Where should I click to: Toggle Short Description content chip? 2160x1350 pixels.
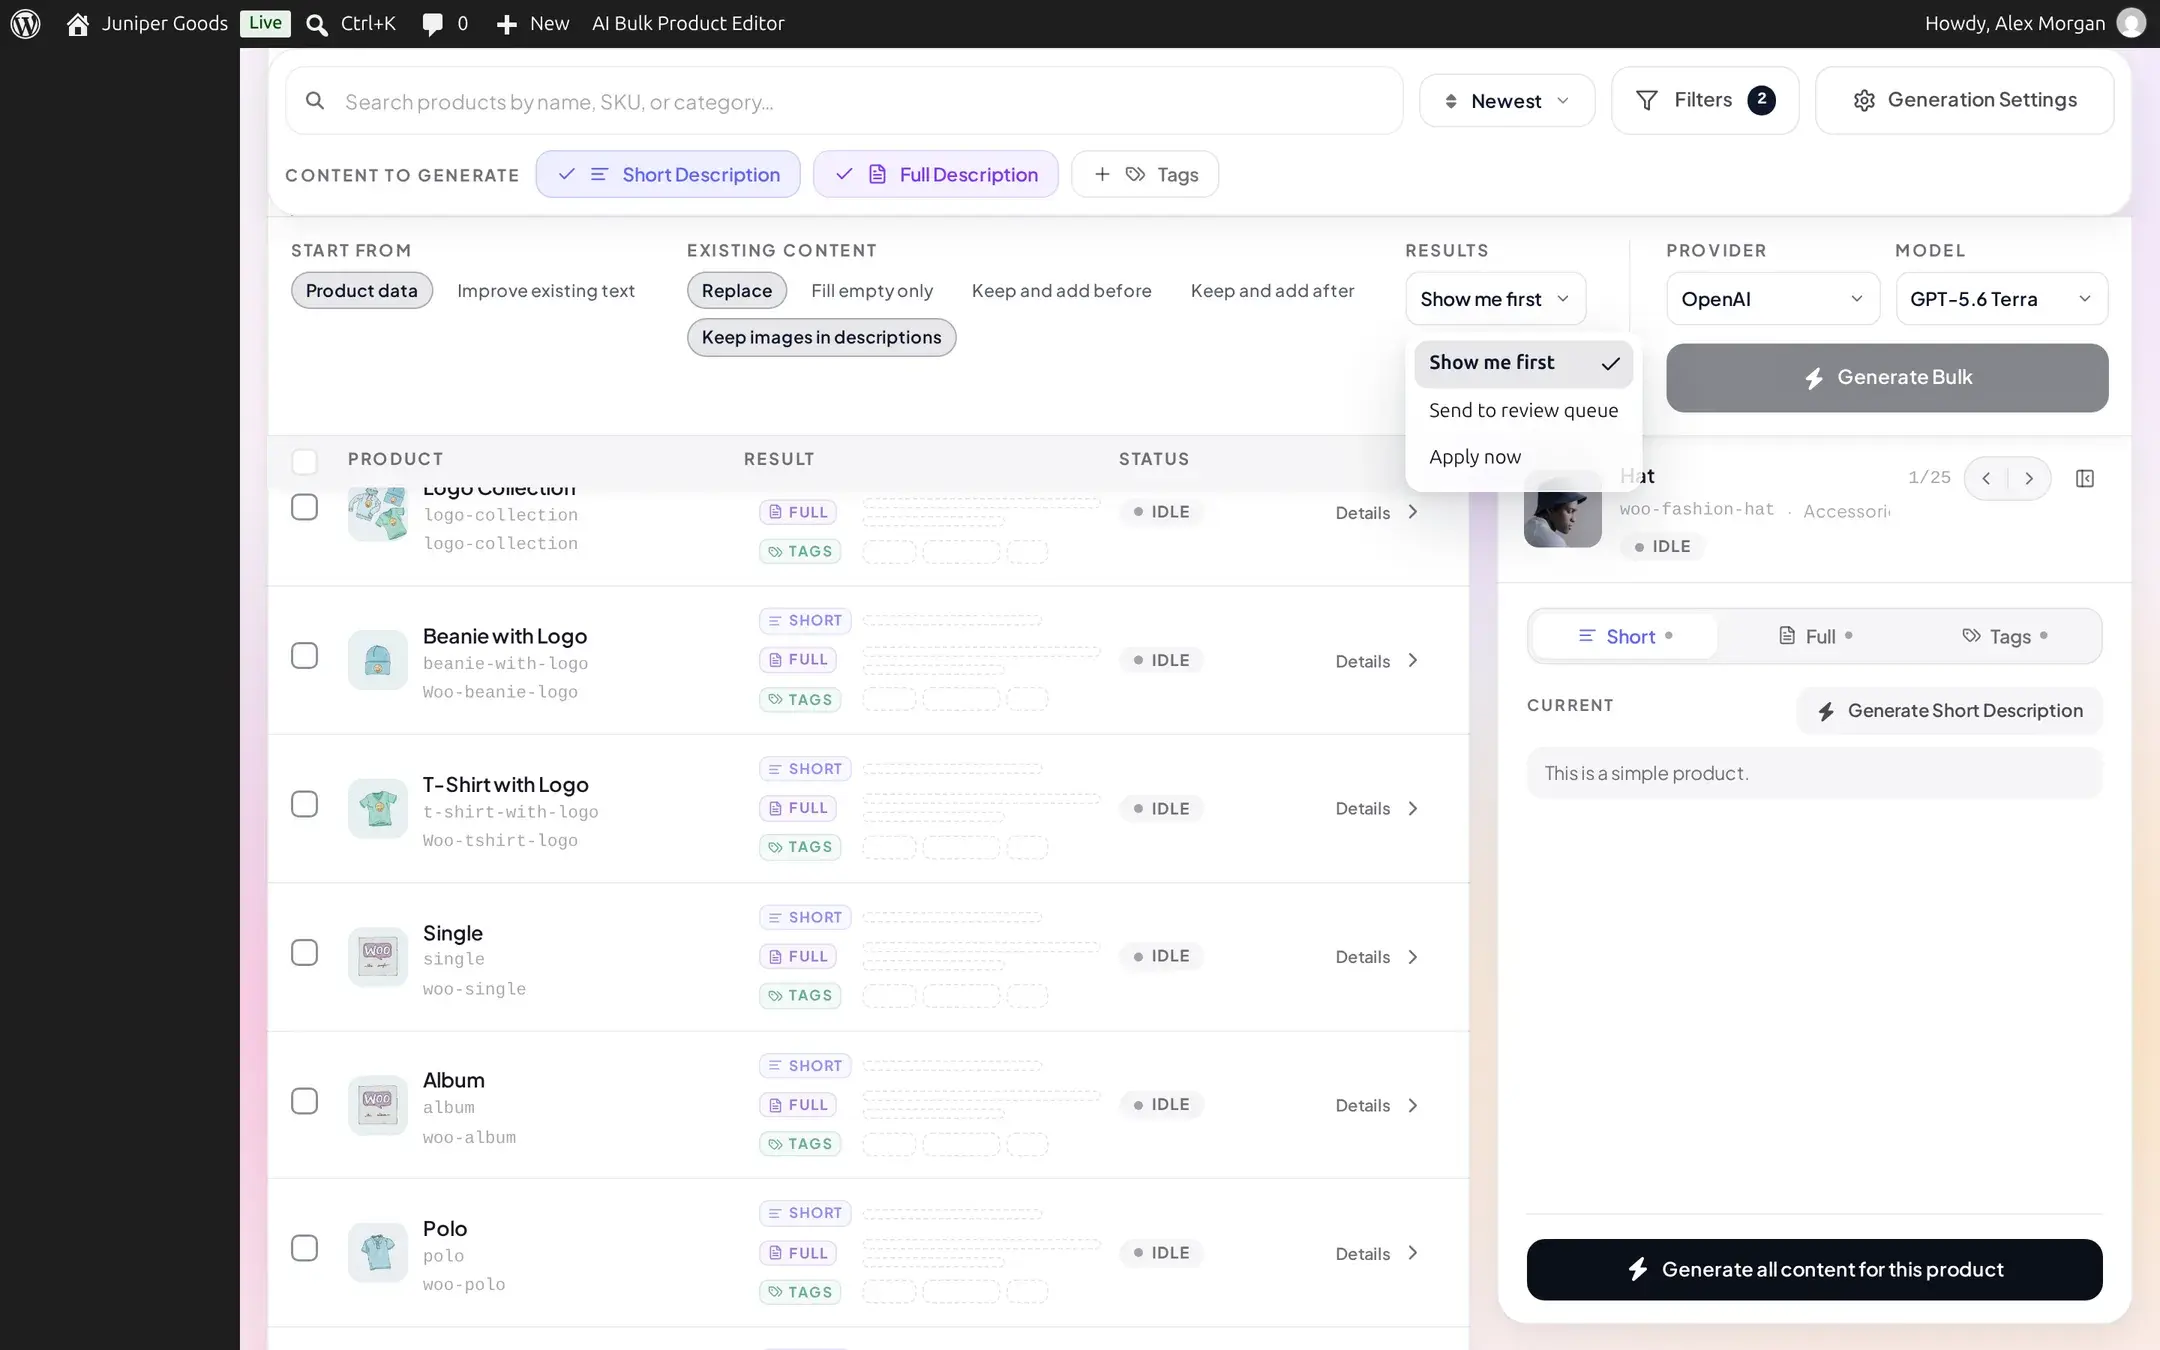[x=668, y=174]
